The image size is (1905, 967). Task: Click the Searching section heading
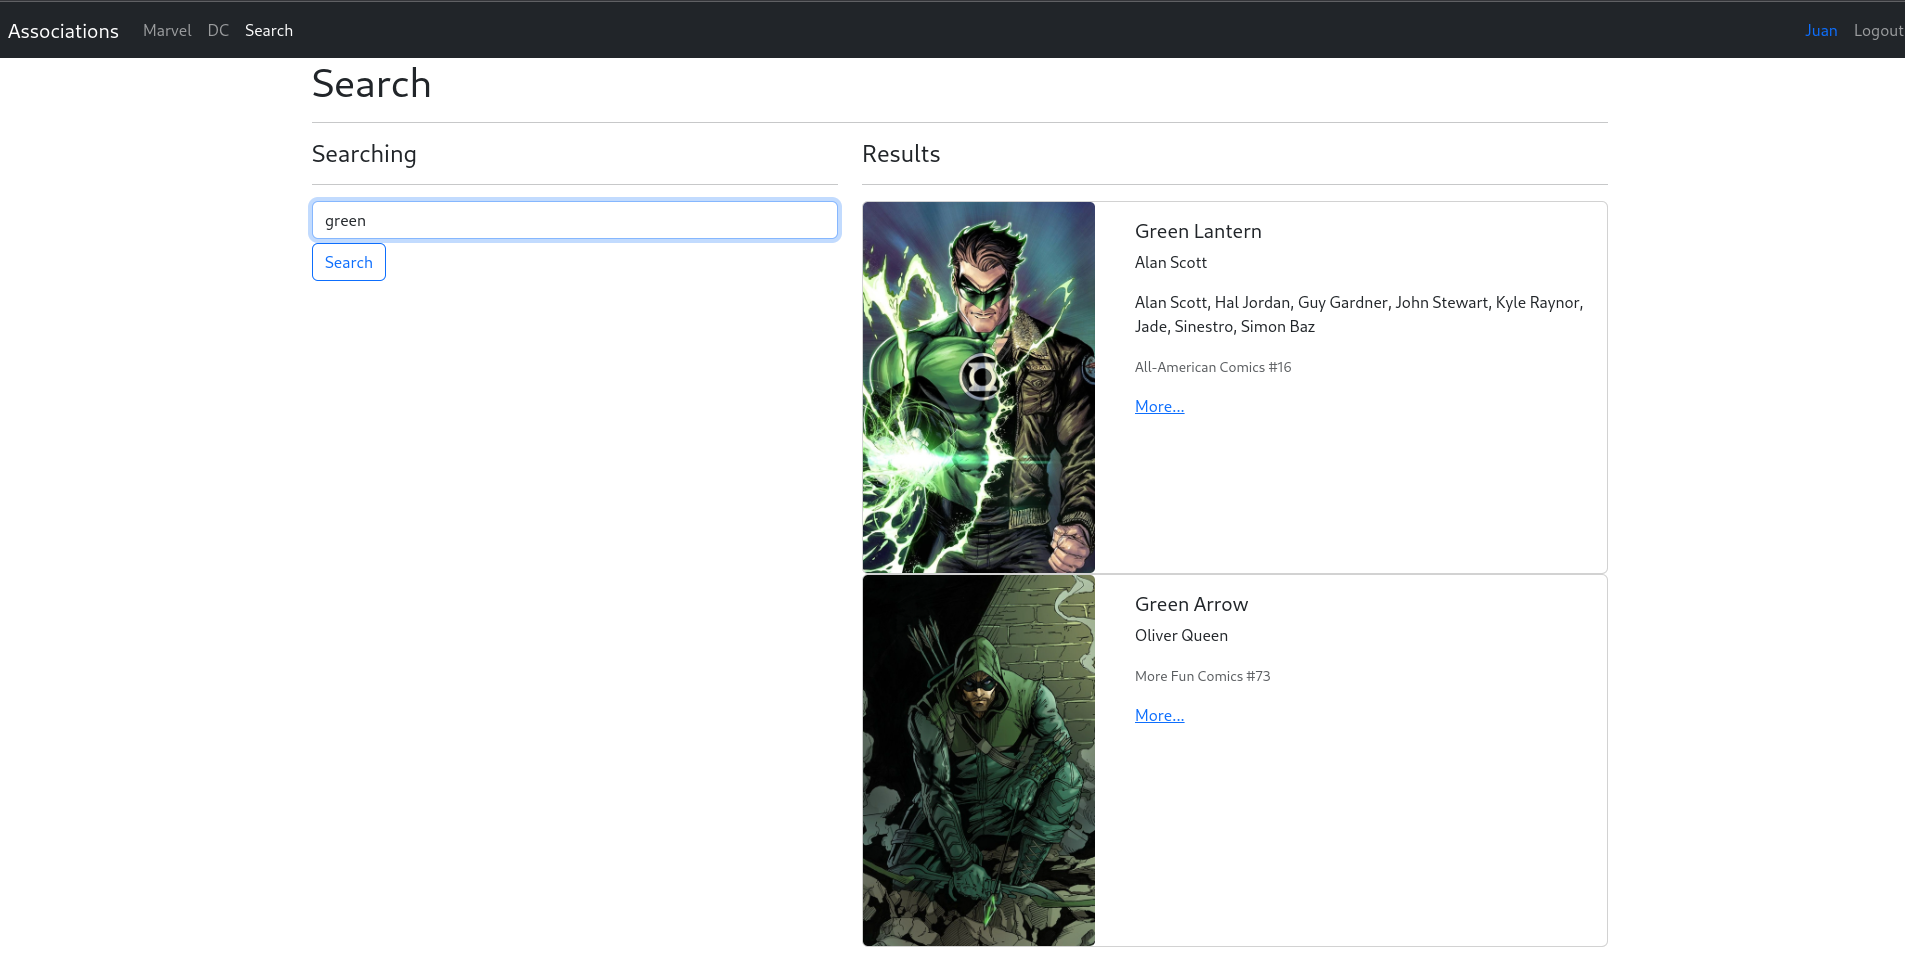click(364, 154)
